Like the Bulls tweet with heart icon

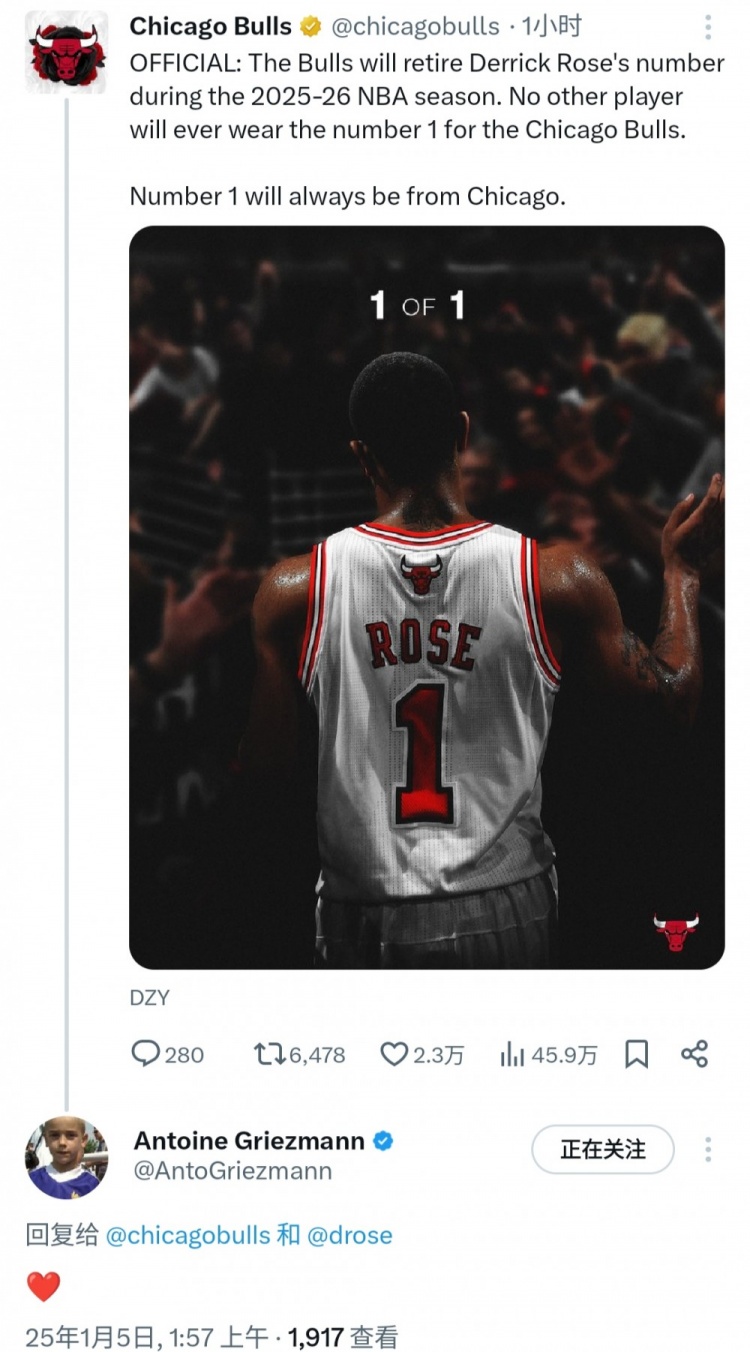[x=394, y=1054]
